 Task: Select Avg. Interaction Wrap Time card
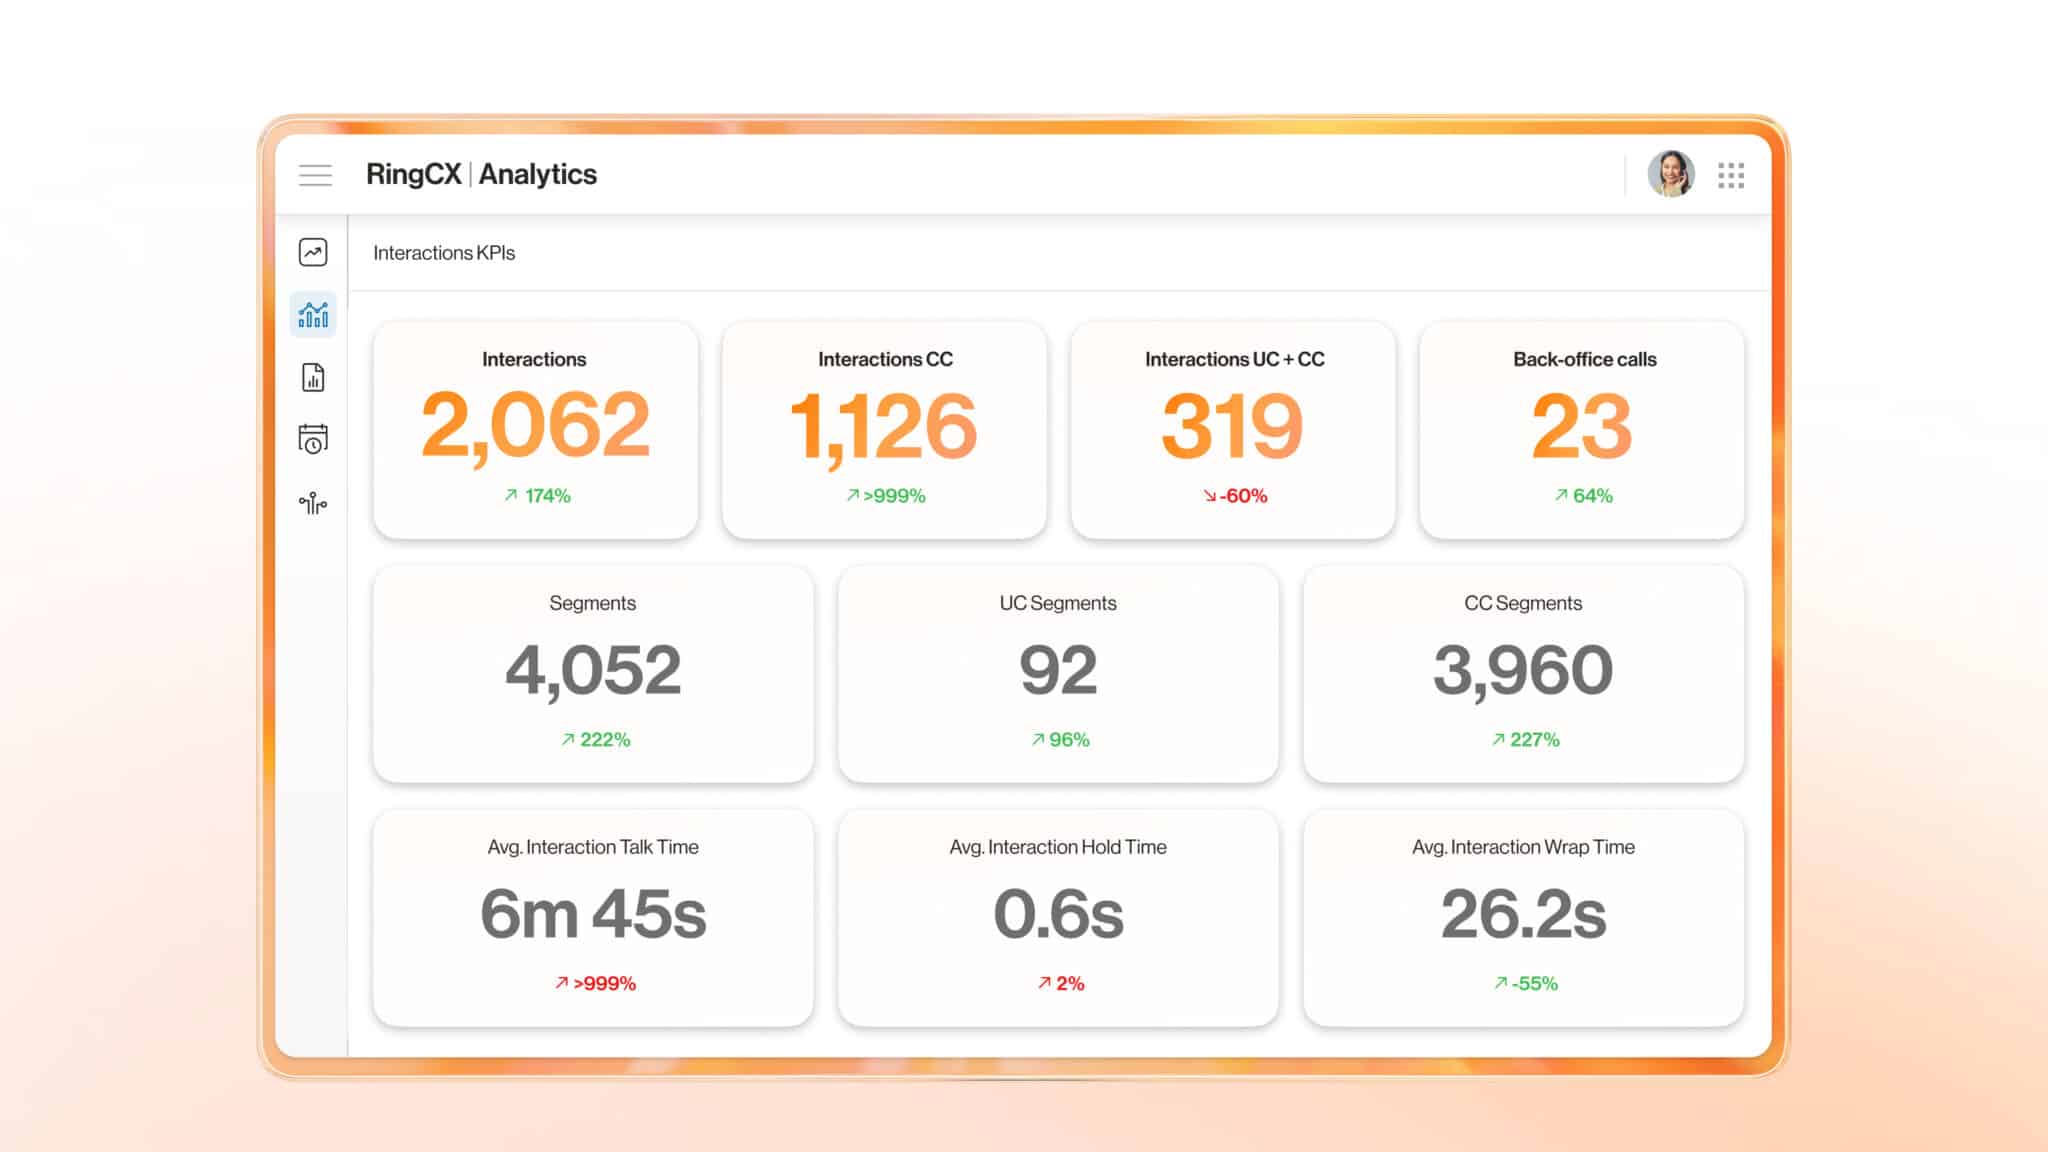click(x=1523, y=917)
